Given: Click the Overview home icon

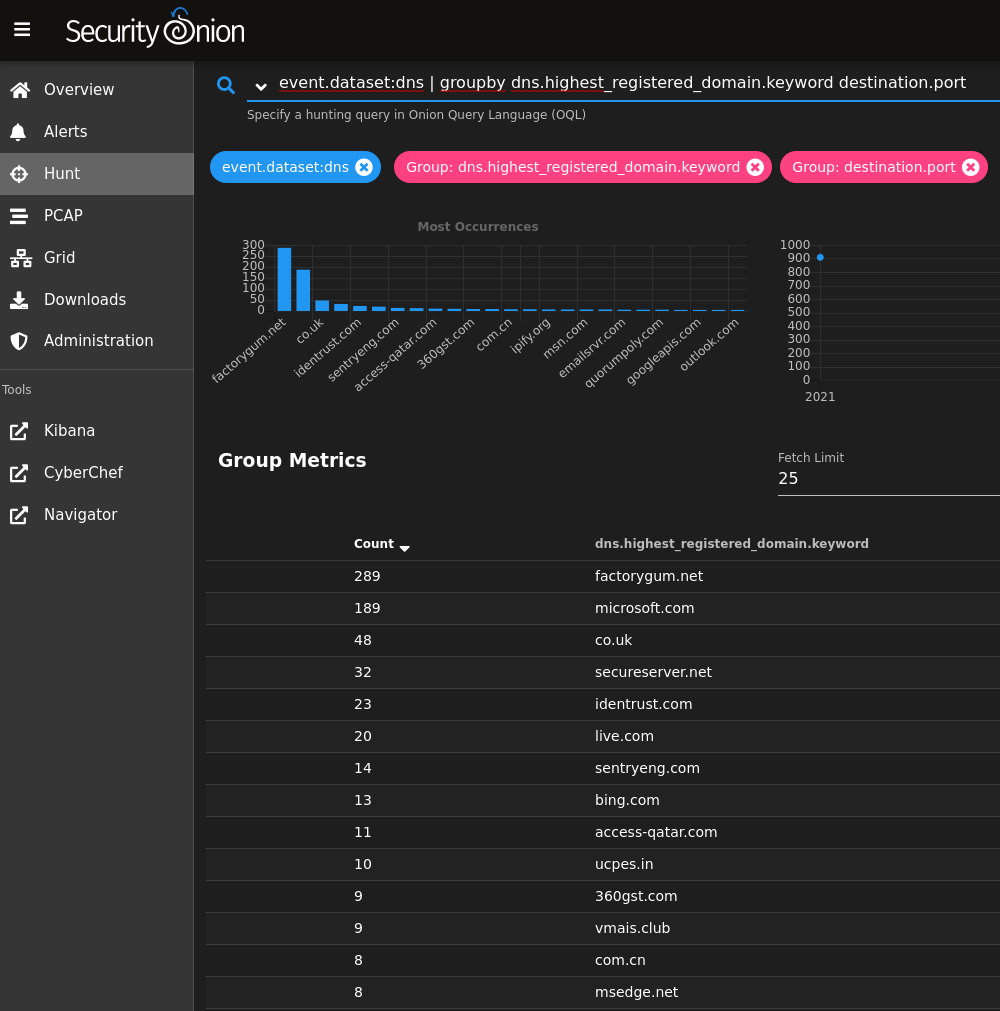Looking at the screenshot, I should coord(20,90).
